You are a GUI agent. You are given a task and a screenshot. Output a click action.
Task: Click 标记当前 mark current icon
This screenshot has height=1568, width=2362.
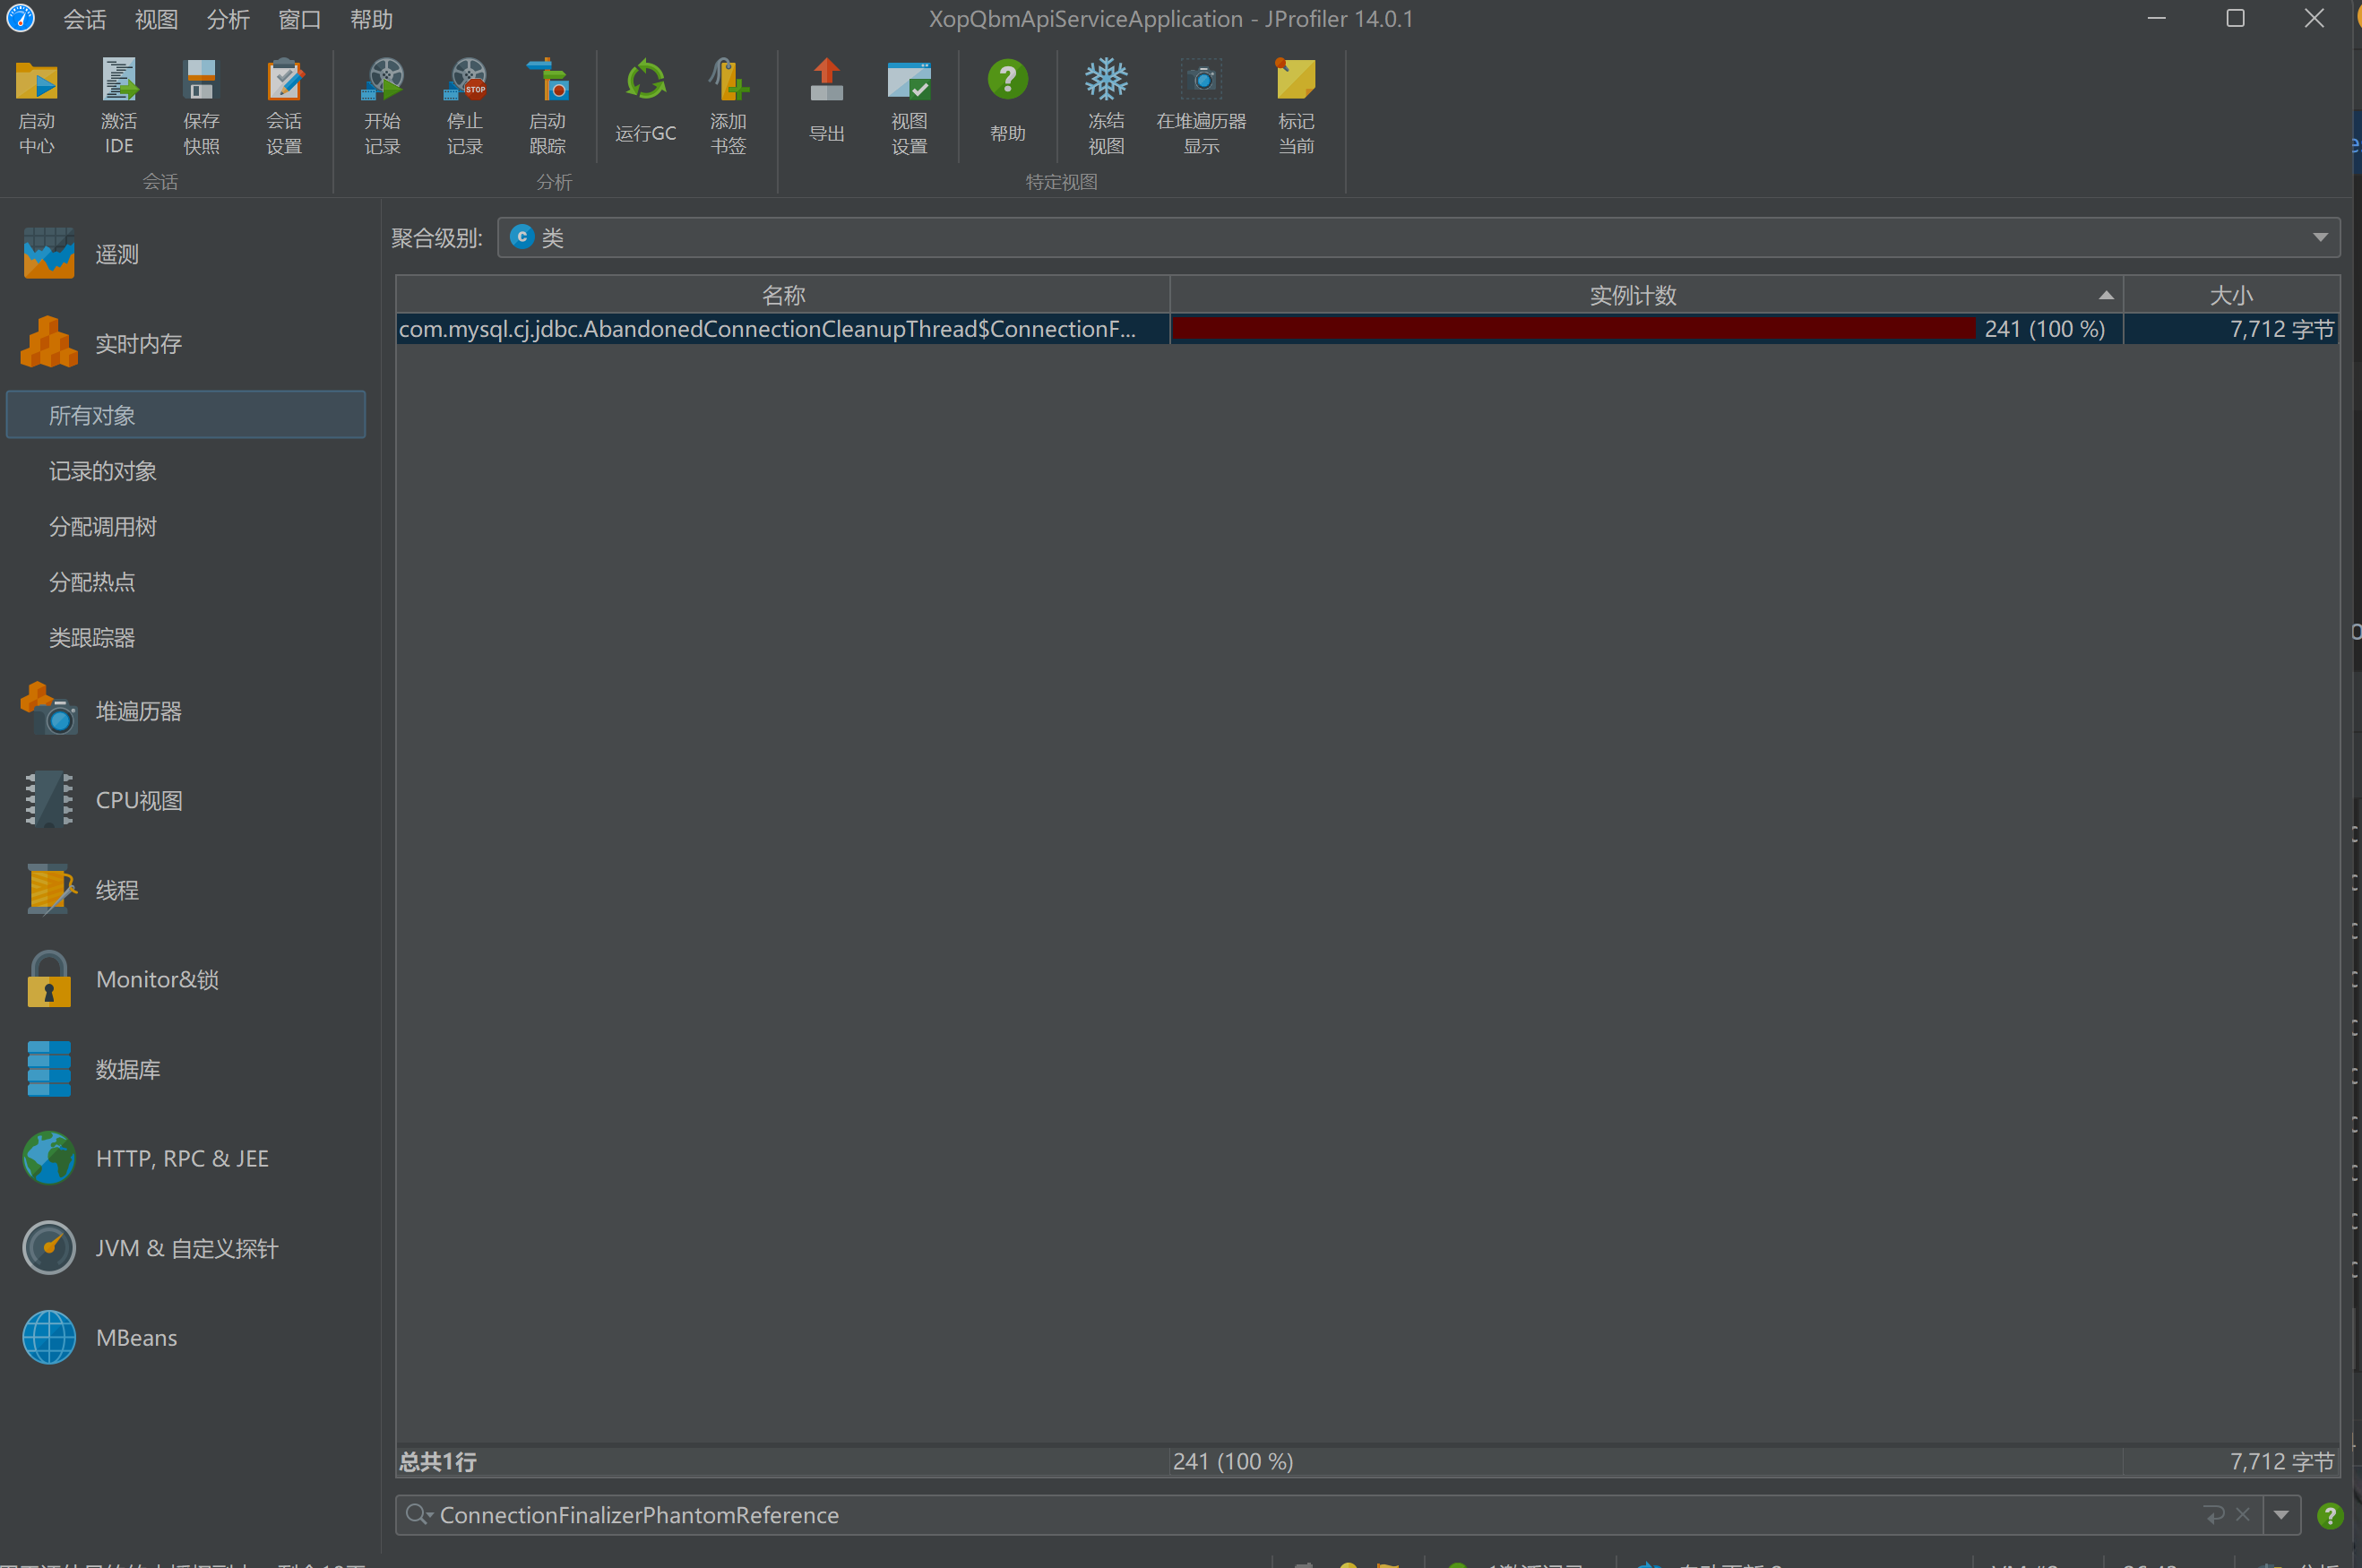pyautogui.click(x=1295, y=80)
